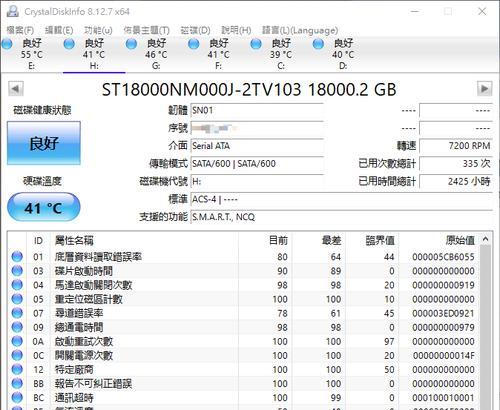Select drive F: tab
500x410 pixels.
[218, 54]
